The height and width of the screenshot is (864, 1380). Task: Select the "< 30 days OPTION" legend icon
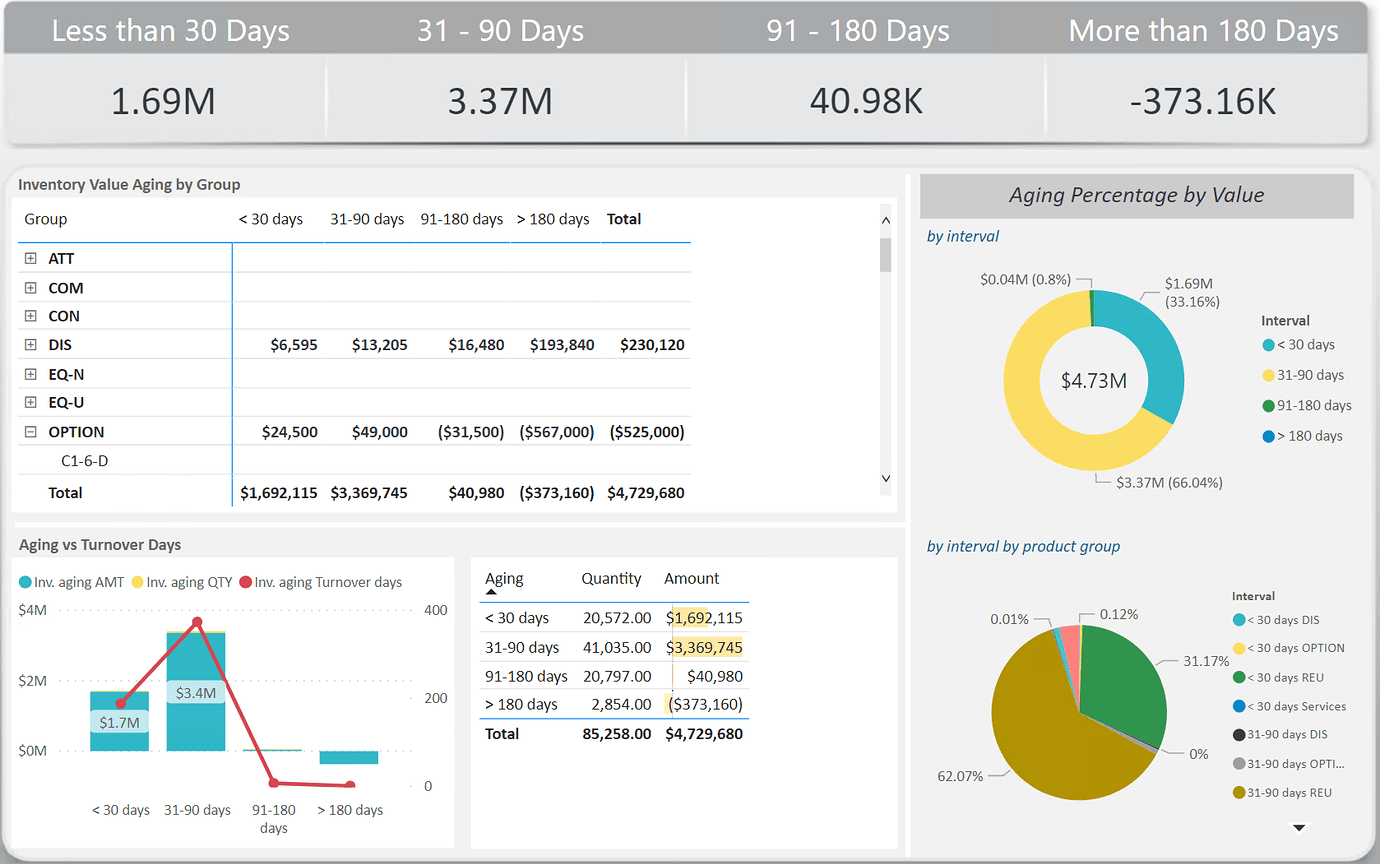coord(1237,647)
